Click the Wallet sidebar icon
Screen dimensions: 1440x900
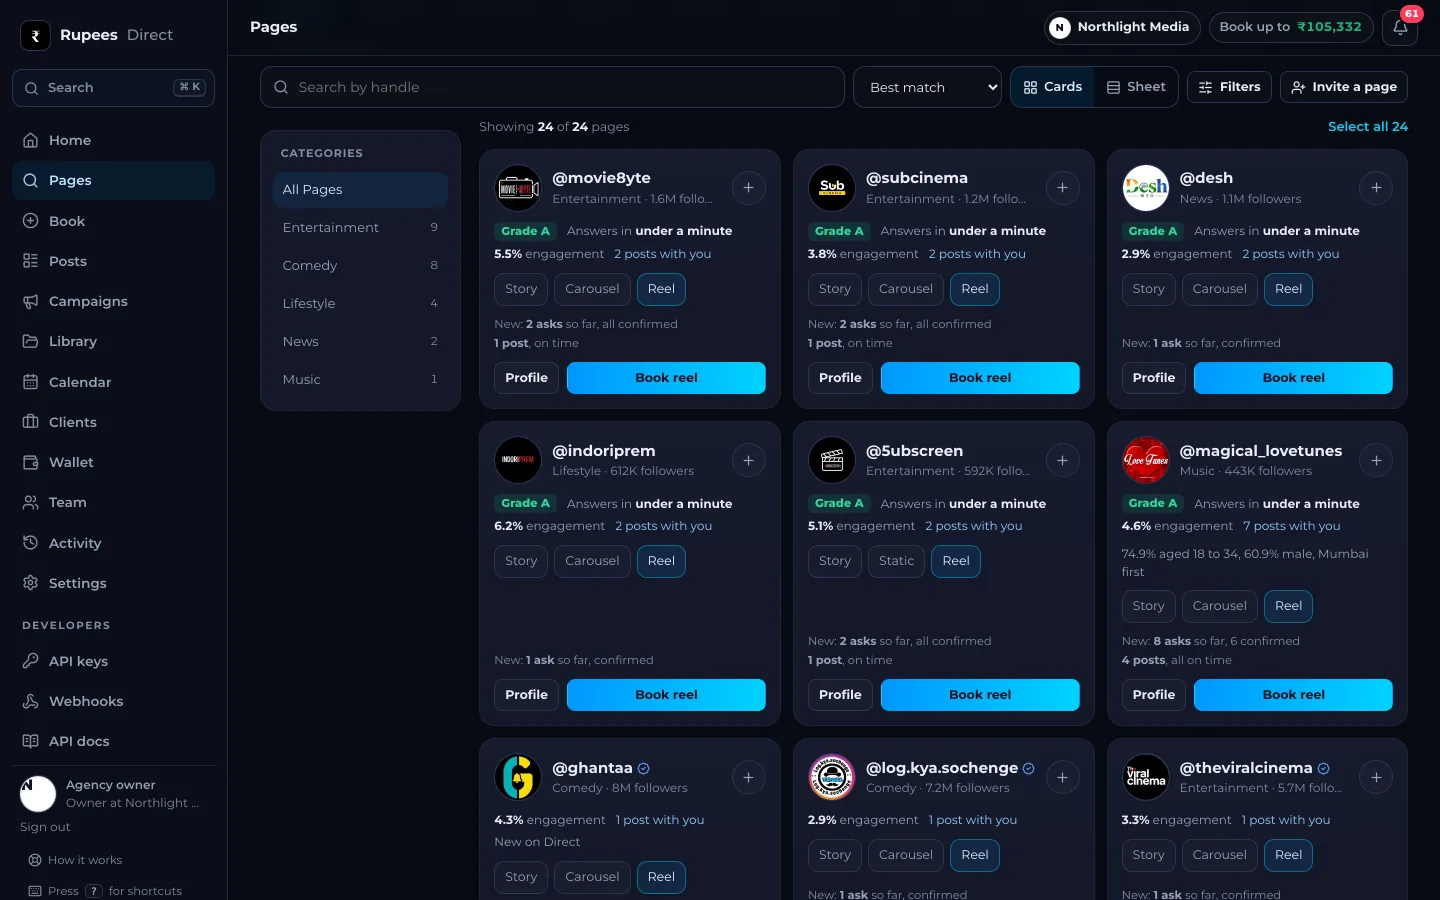31,462
